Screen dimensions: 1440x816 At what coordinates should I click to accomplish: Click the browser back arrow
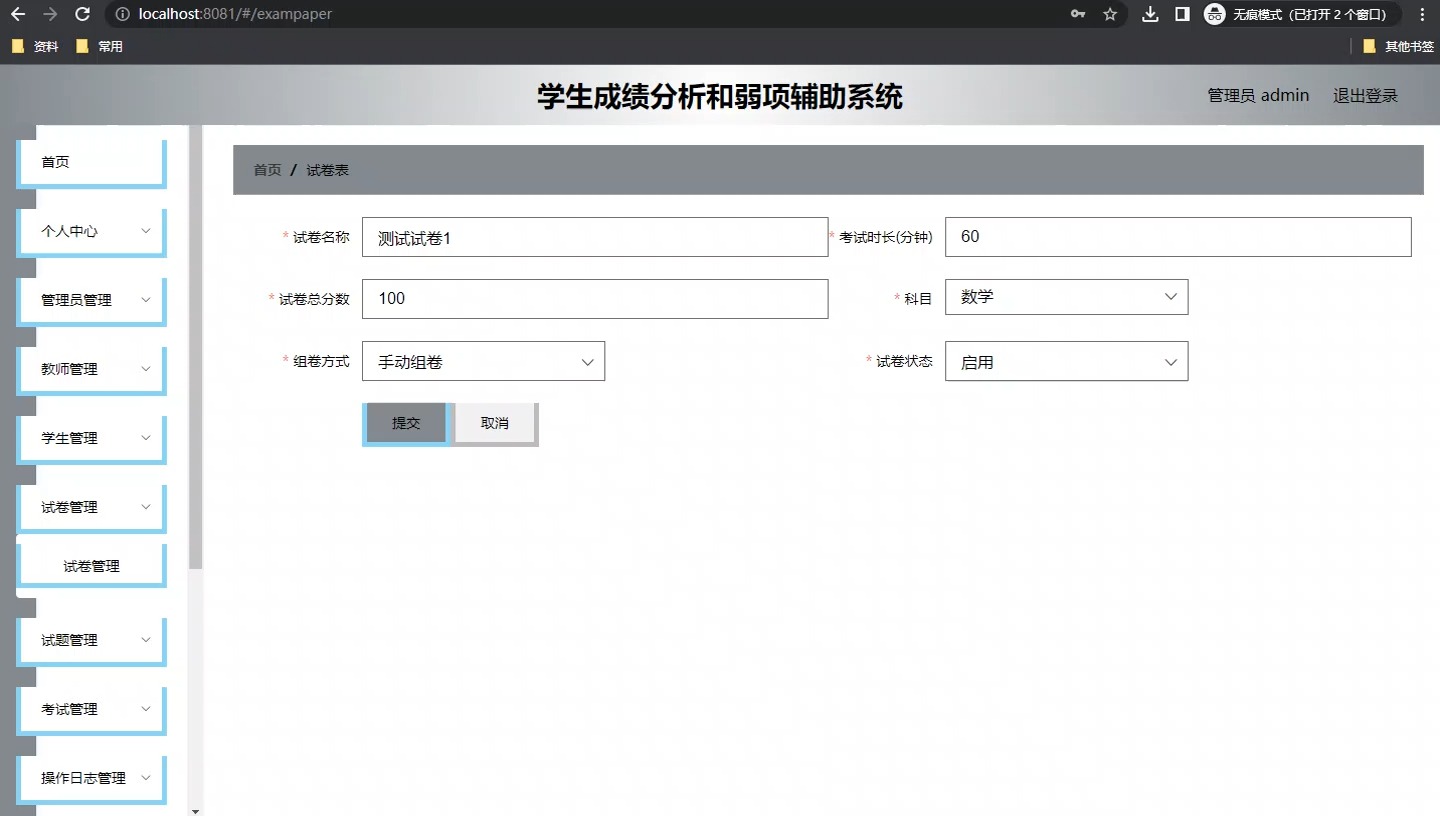click(18, 14)
